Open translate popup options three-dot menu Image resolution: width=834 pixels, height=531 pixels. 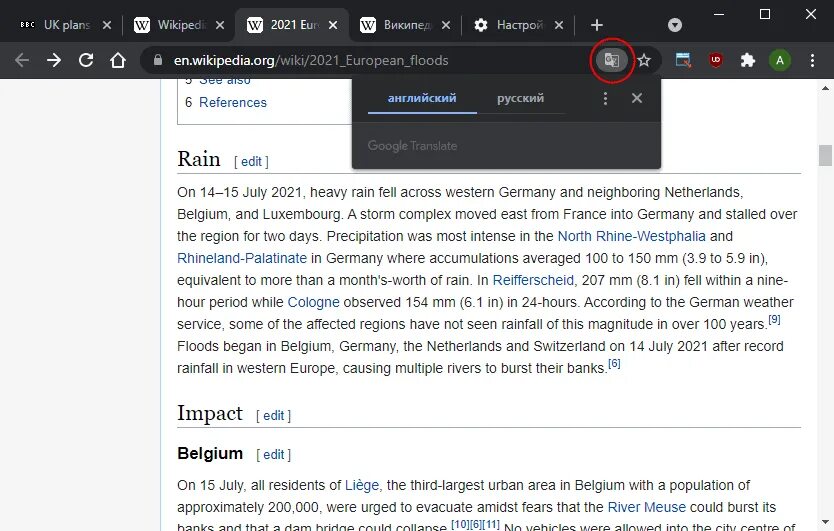coord(605,98)
